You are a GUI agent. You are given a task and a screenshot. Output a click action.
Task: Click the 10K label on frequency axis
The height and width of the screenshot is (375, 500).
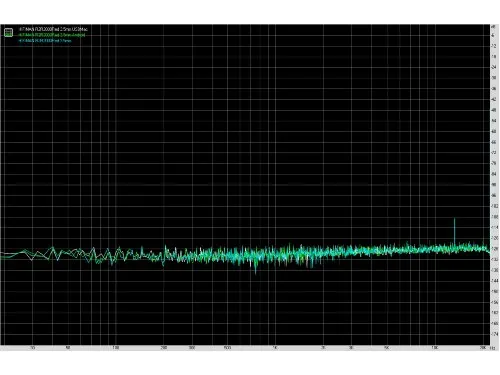pyautogui.click(x=435, y=348)
